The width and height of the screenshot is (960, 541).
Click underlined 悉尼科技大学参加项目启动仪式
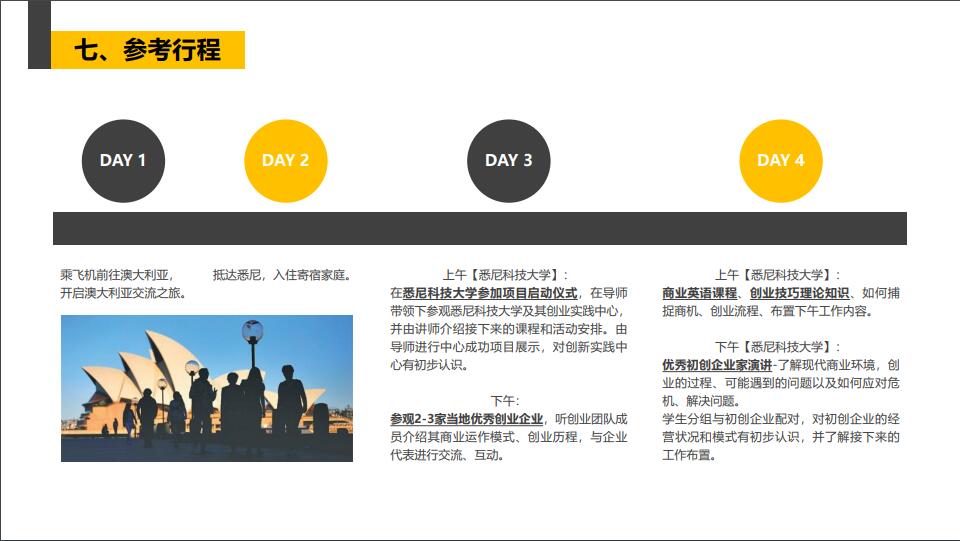[x=490, y=293]
